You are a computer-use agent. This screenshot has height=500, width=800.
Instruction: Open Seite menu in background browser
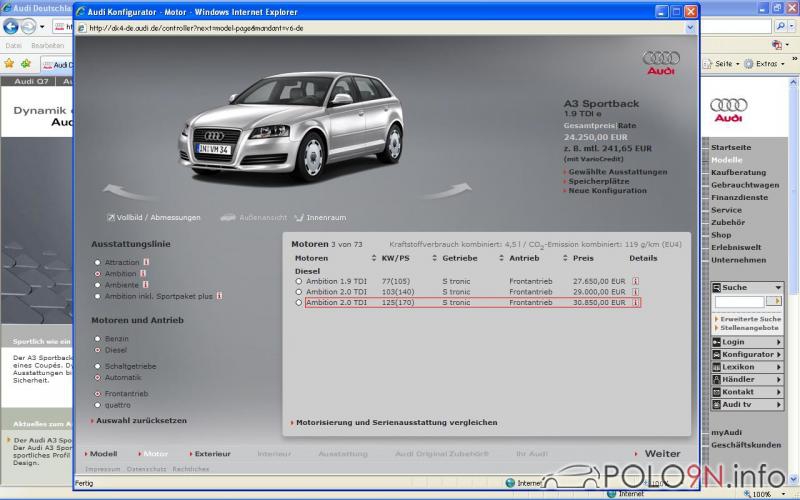(721, 64)
